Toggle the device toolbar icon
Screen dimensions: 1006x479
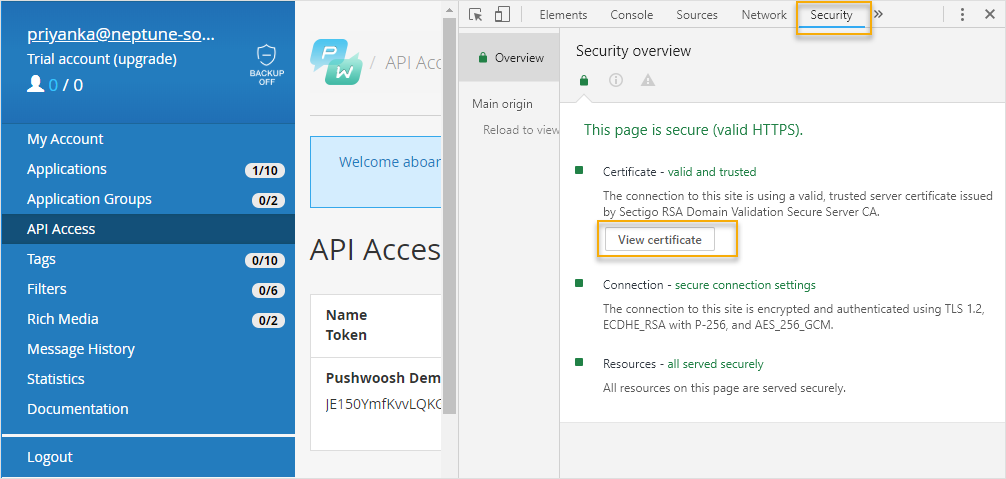tap(502, 15)
